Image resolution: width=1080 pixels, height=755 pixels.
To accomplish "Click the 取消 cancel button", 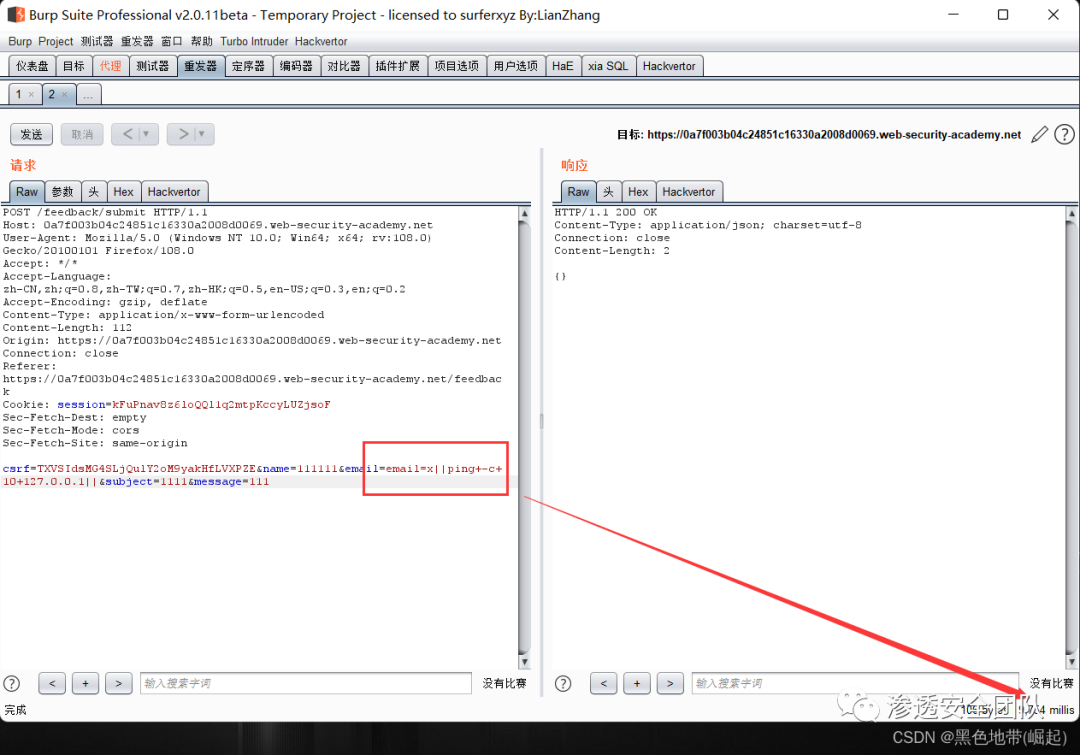I will (x=82, y=134).
